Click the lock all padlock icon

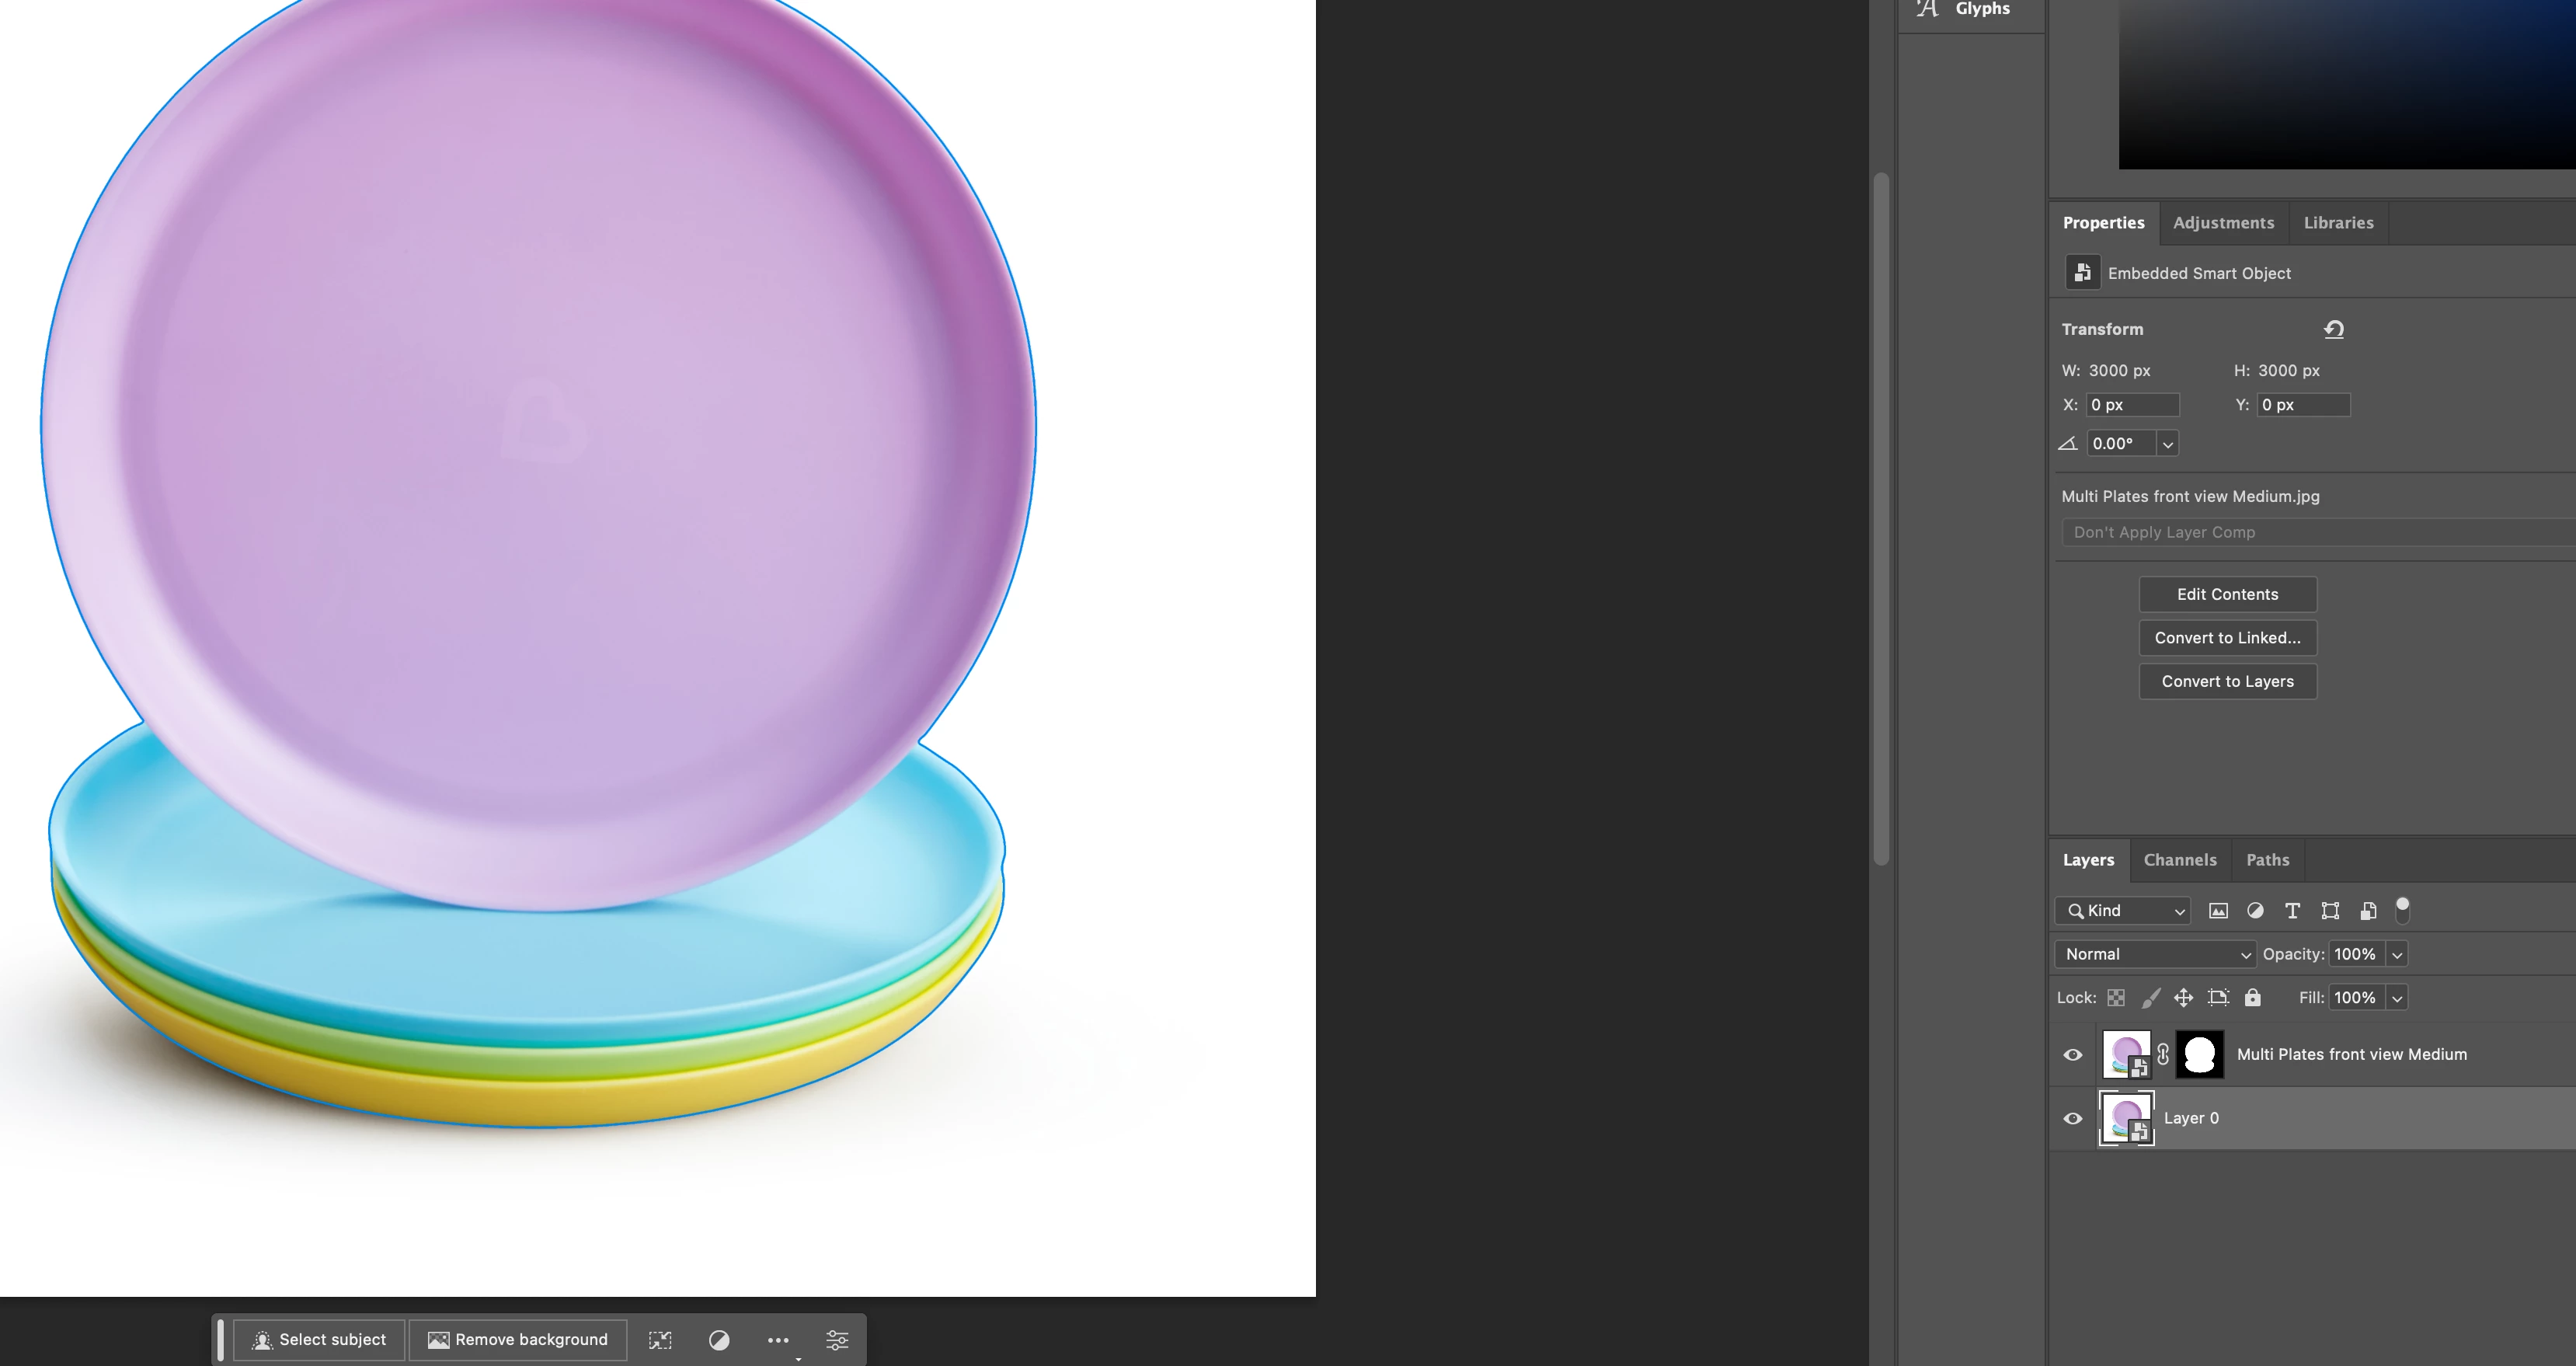[x=2252, y=997]
